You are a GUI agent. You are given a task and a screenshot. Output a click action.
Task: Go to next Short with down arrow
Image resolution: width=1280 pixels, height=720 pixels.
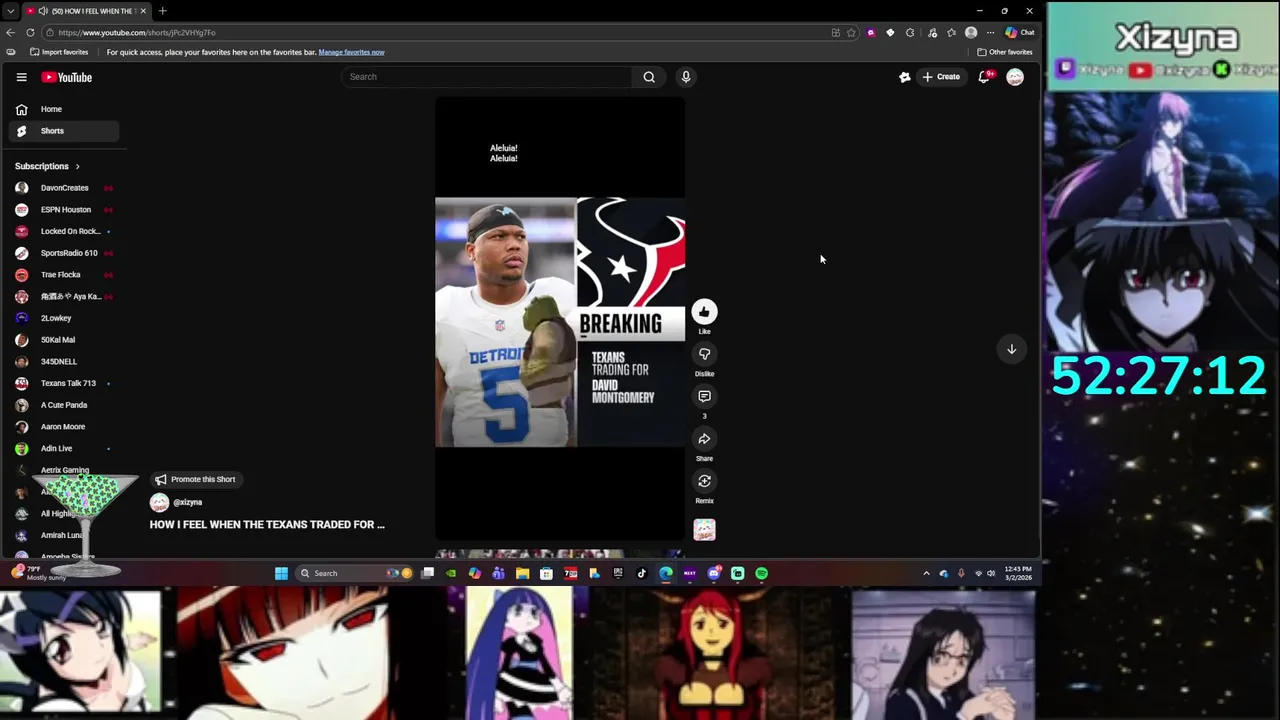tap(1011, 349)
